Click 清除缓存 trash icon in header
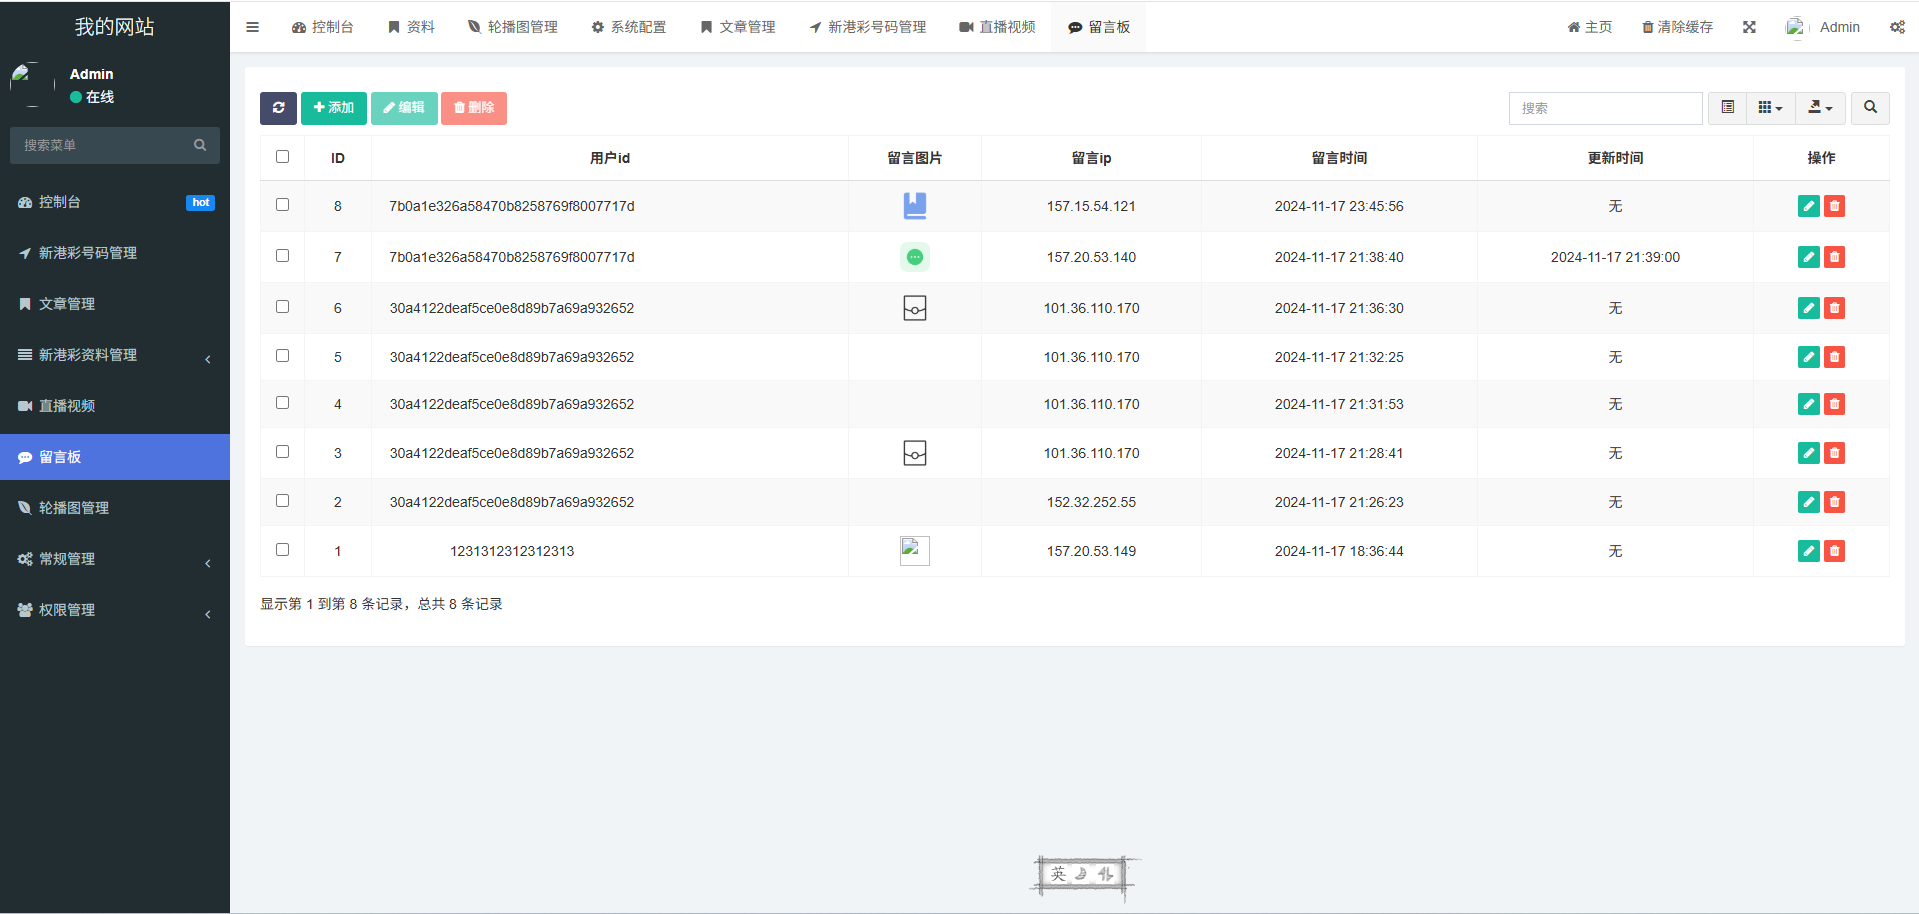This screenshot has width=1919, height=914. tap(1647, 27)
